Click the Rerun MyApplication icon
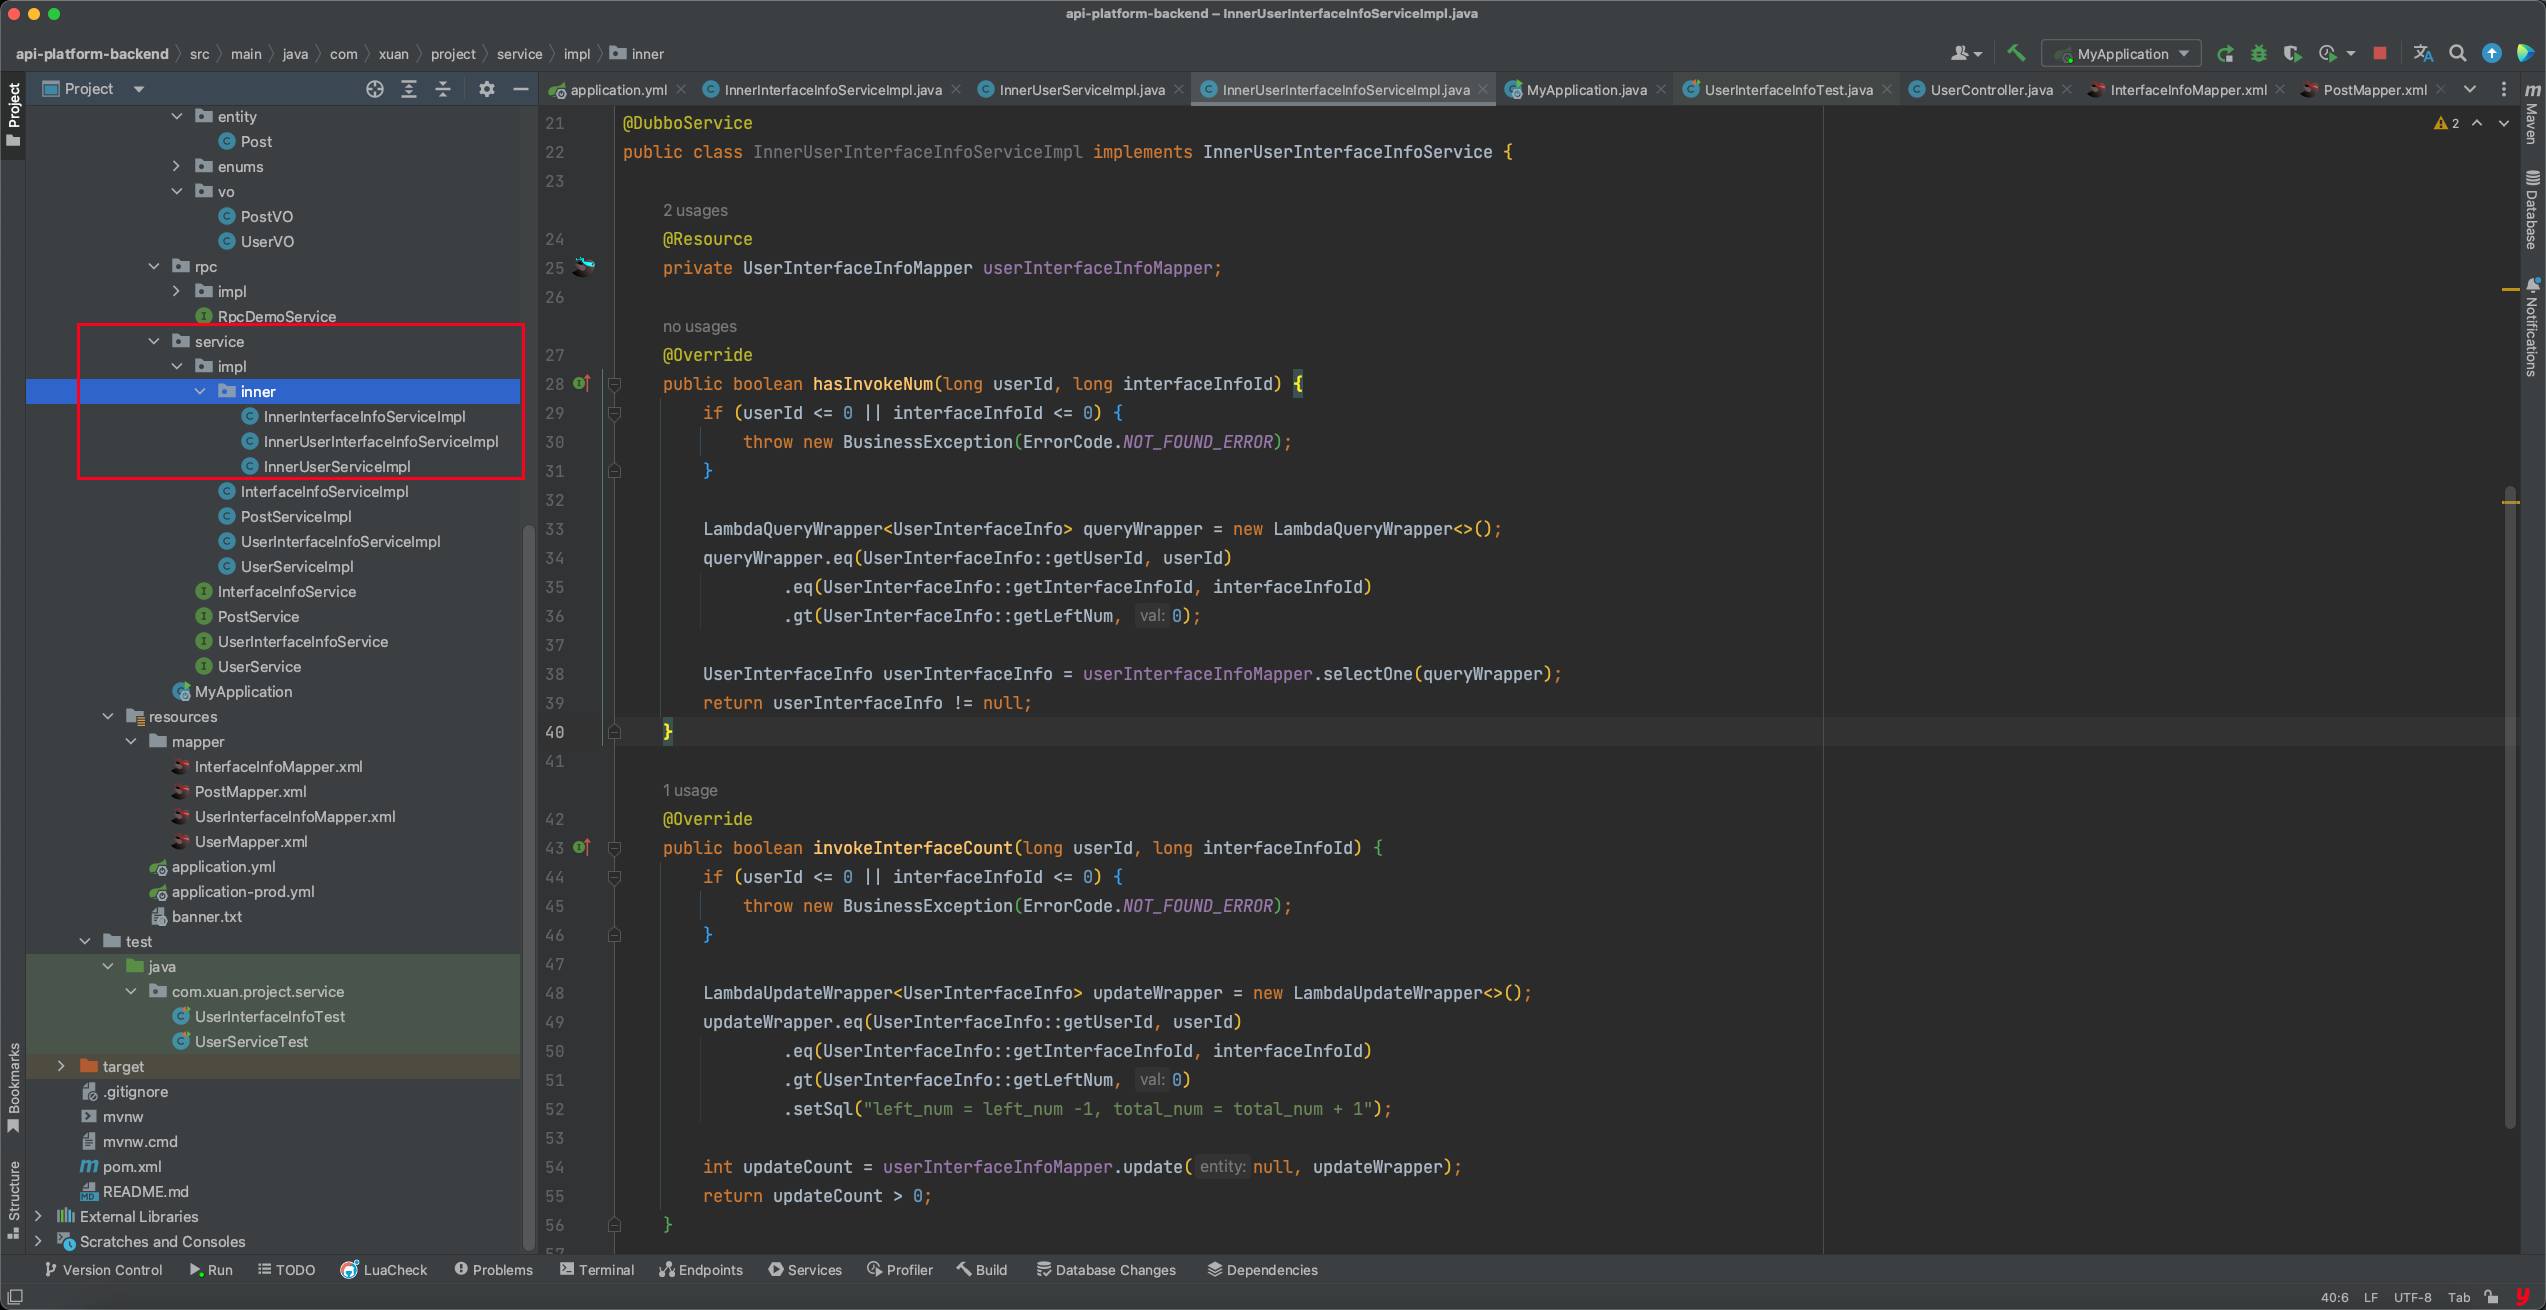The image size is (2546, 1310). click(x=2225, y=54)
